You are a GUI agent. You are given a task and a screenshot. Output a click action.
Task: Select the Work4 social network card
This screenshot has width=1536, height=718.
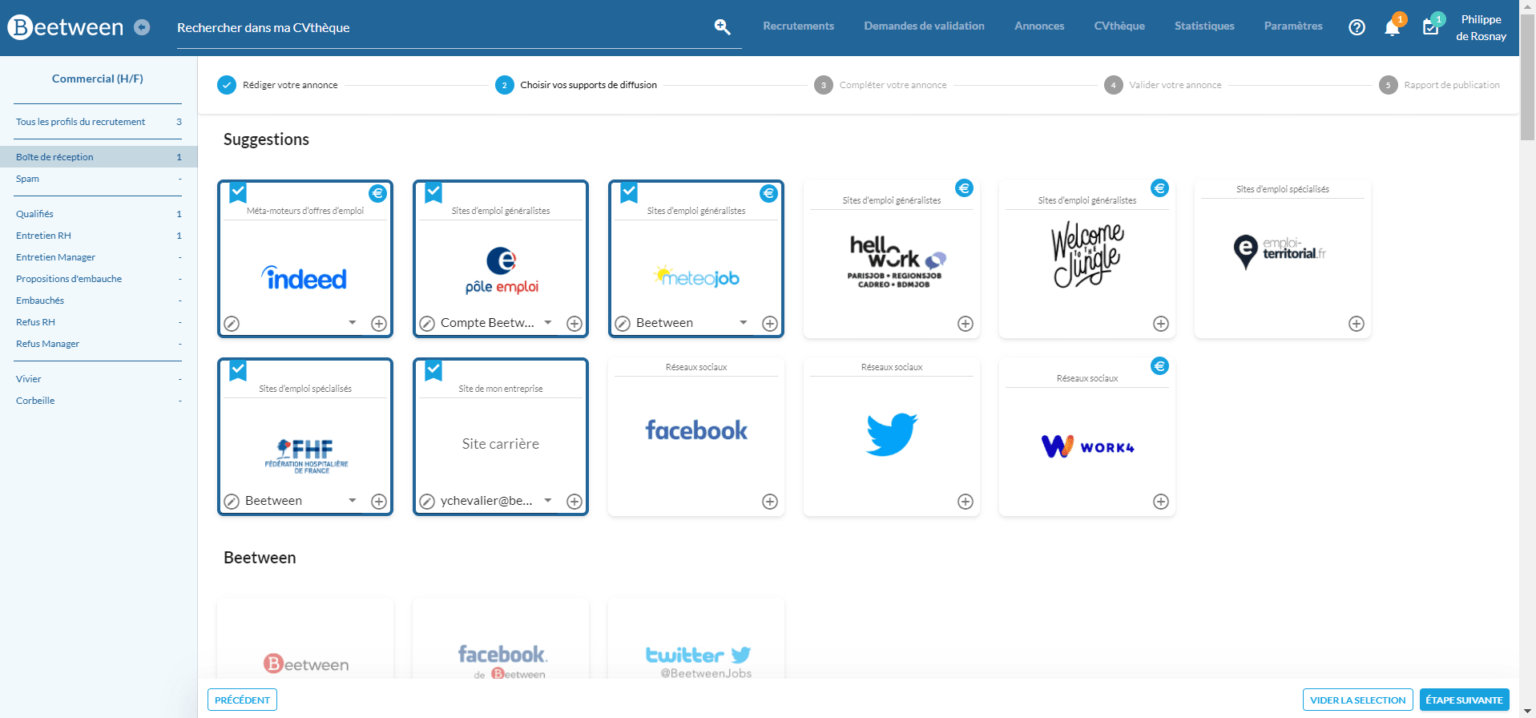[x=1087, y=437]
